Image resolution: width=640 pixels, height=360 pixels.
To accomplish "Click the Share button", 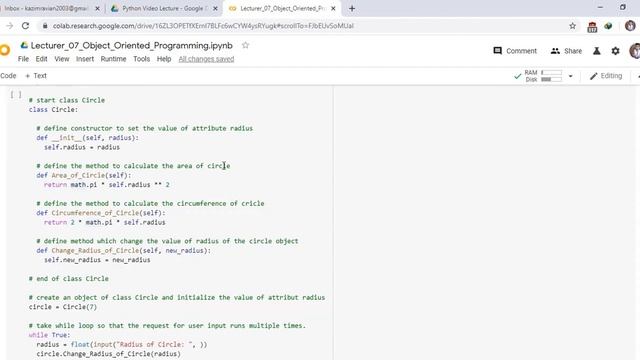I will 567,51.
